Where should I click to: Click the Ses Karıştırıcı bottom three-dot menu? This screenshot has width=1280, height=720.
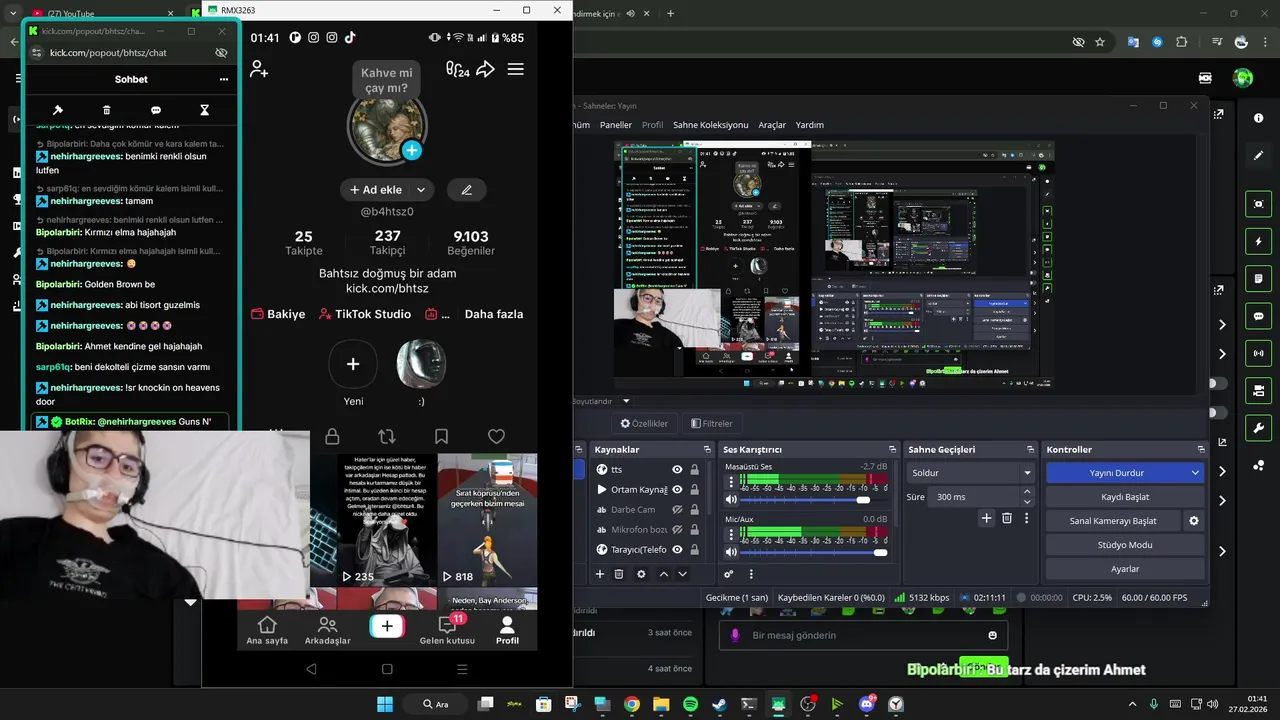pos(751,574)
